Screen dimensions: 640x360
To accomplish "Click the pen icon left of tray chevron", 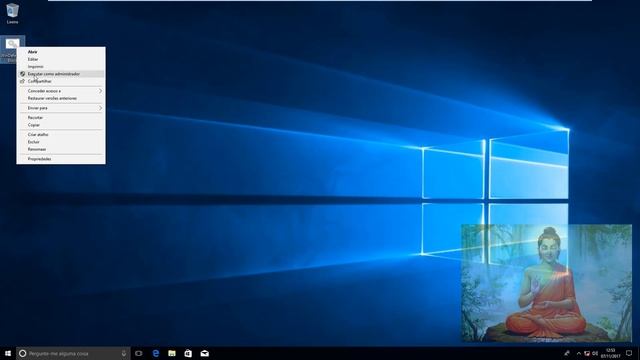I will [x=567, y=353].
